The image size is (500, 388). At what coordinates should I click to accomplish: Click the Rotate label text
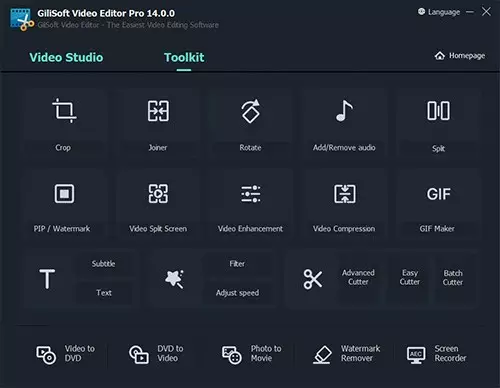(250, 147)
